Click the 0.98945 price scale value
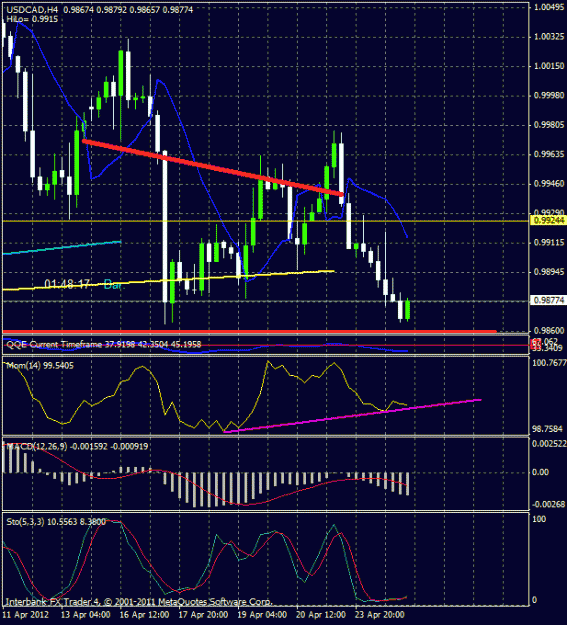567x625 pixels. pyautogui.click(x=549, y=272)
